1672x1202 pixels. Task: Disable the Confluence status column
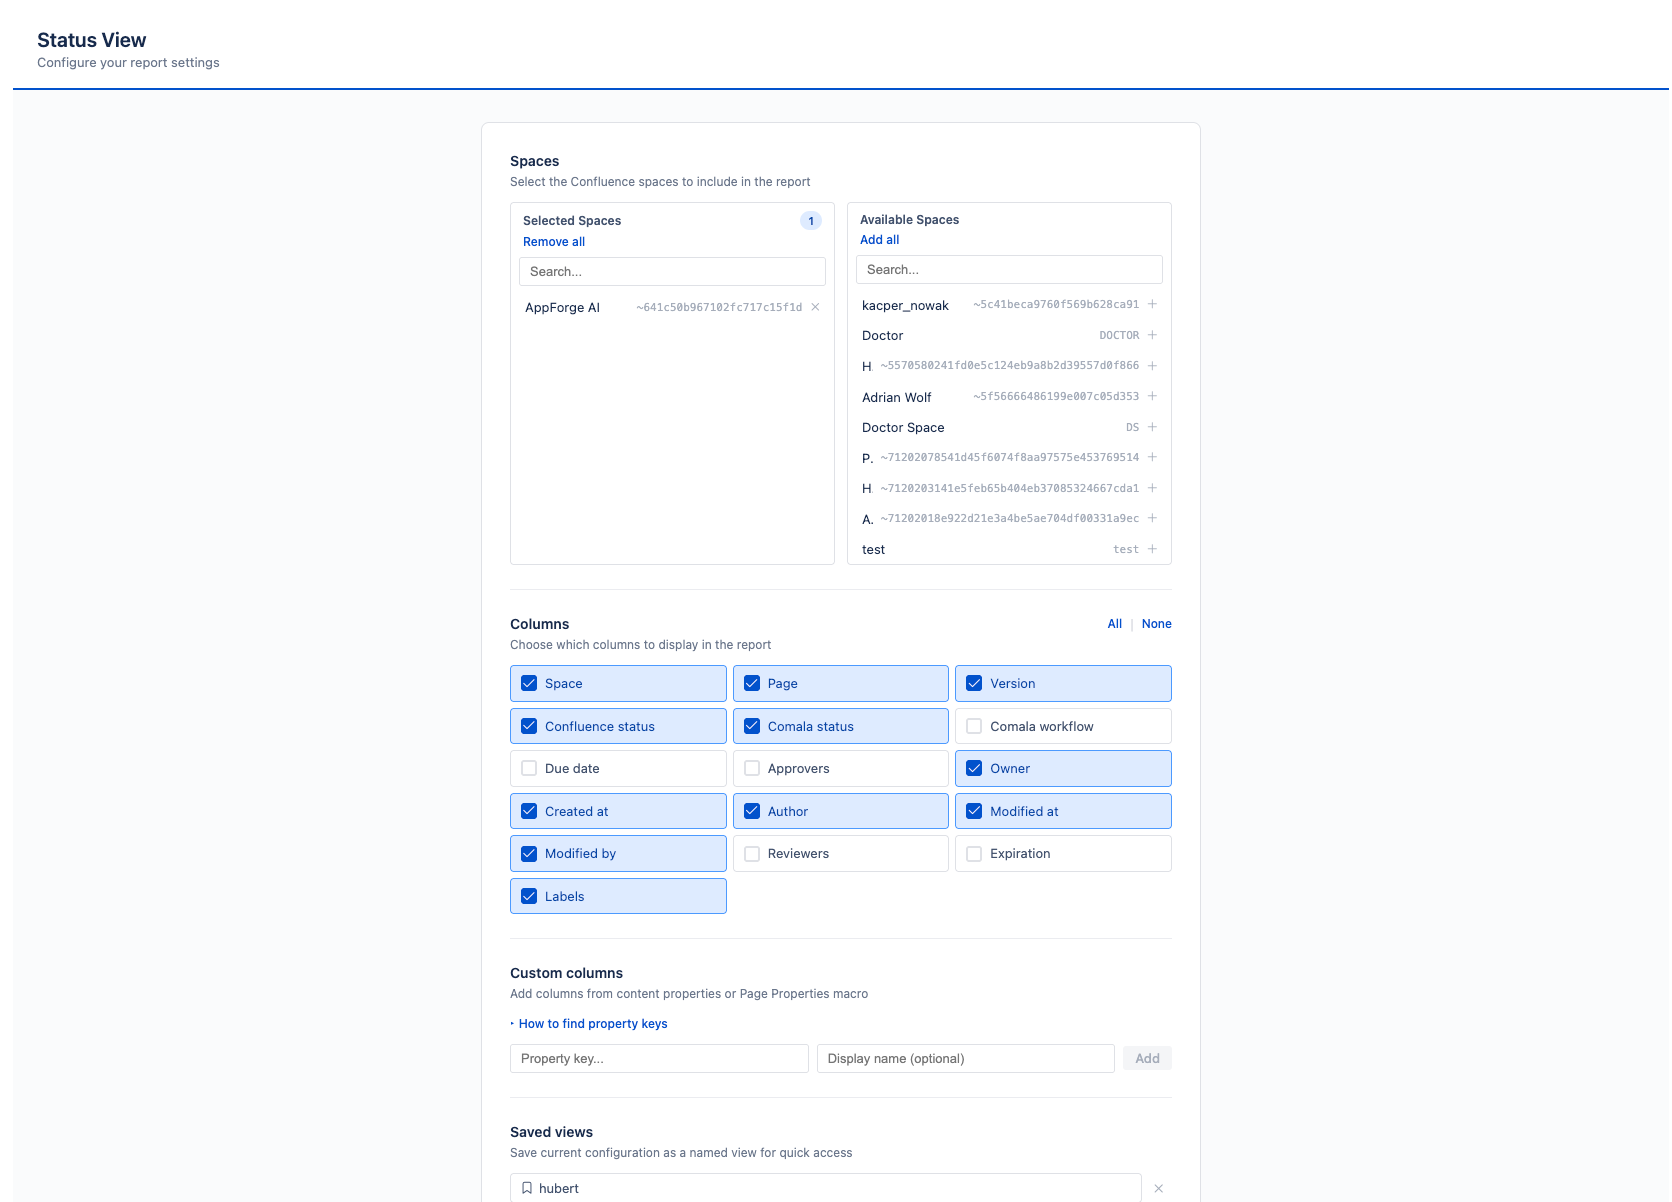(x=529, y=725)
